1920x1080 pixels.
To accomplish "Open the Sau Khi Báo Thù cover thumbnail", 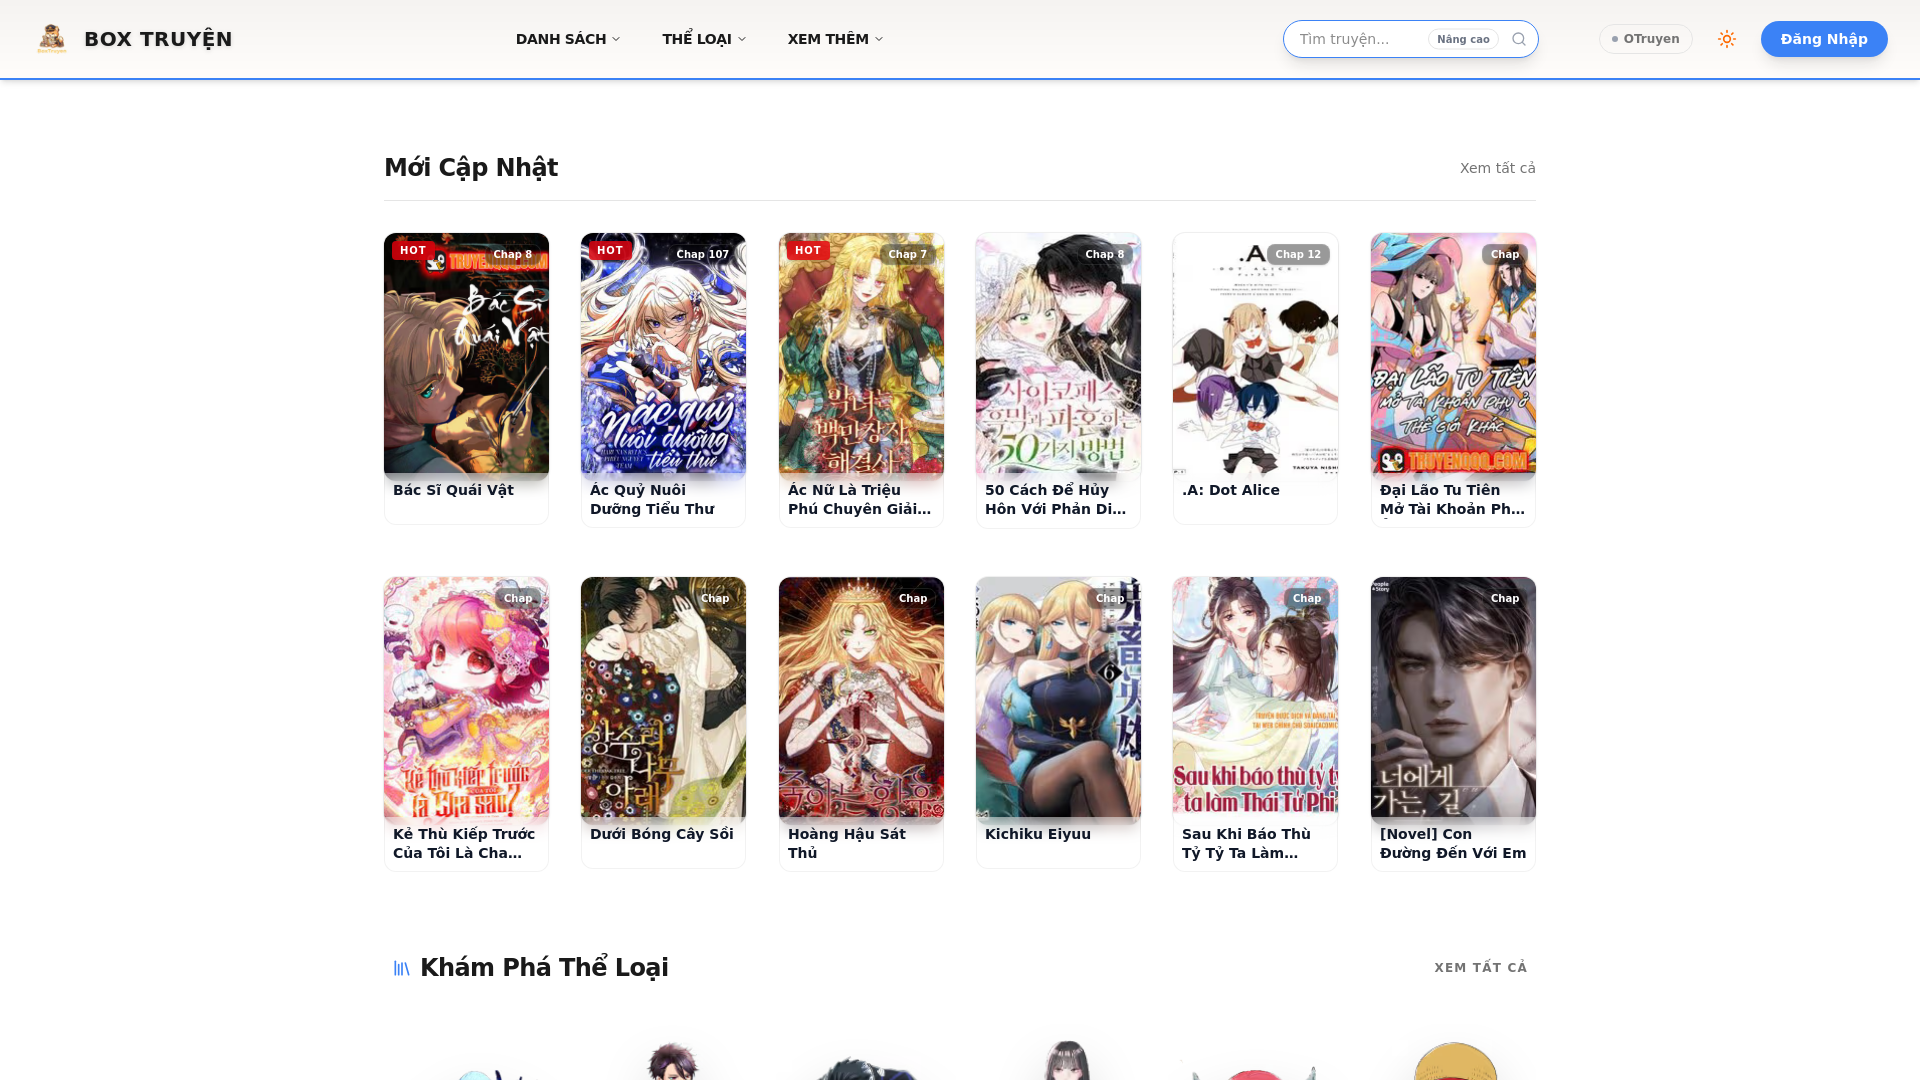I will (x=1255, y=701).
